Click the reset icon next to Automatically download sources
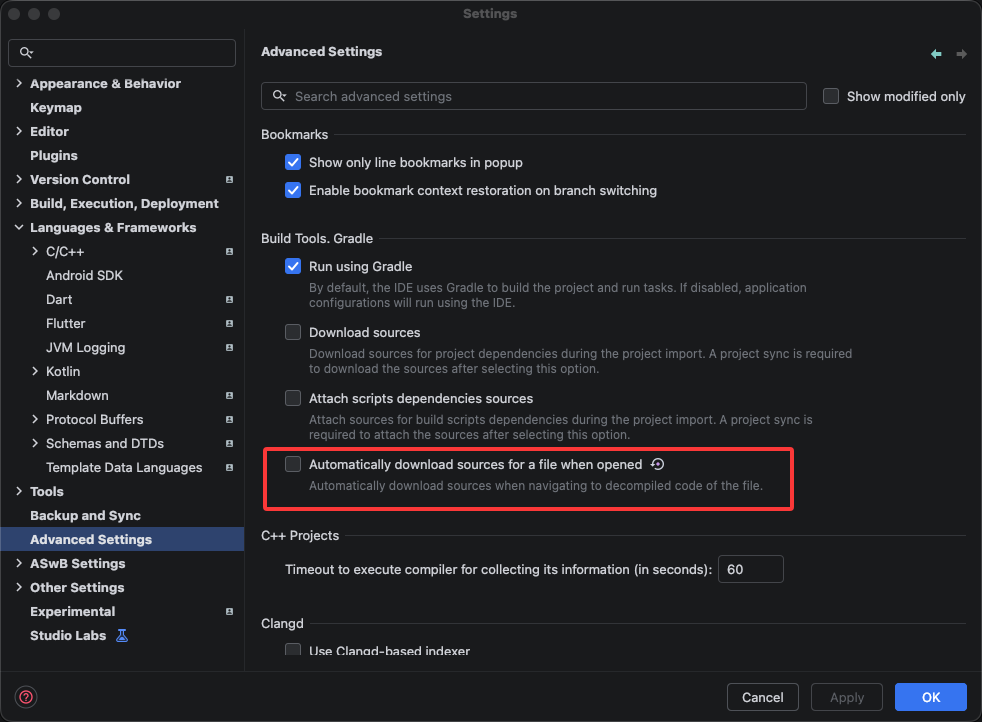This screenshot has height=722, width=982. coord(657,464)
